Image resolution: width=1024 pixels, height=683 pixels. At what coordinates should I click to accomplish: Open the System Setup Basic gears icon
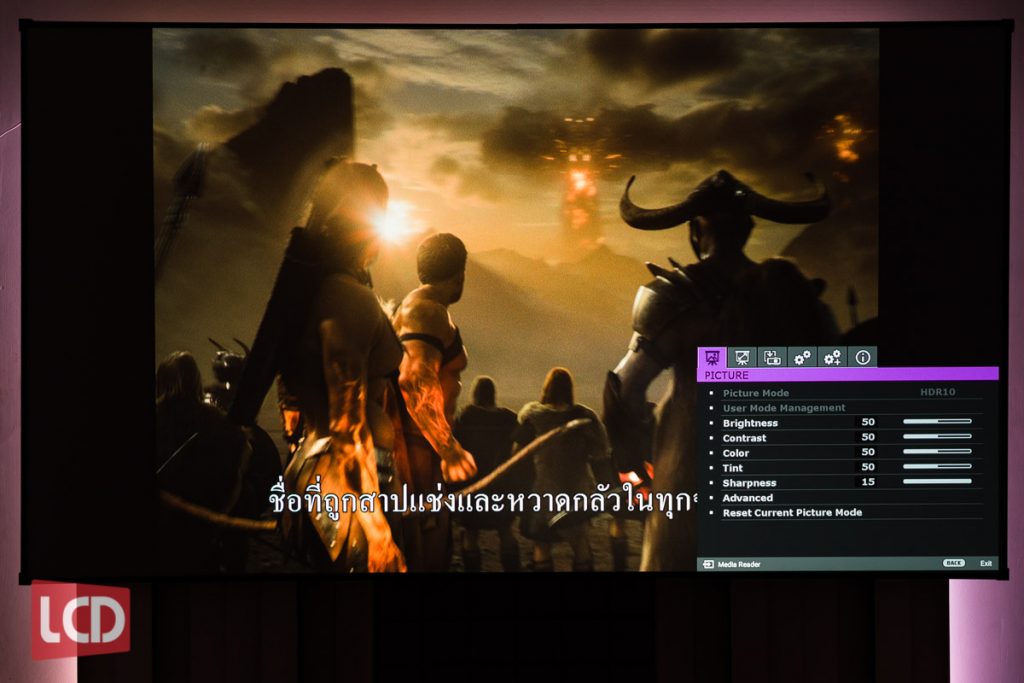[x=802, y=357]
